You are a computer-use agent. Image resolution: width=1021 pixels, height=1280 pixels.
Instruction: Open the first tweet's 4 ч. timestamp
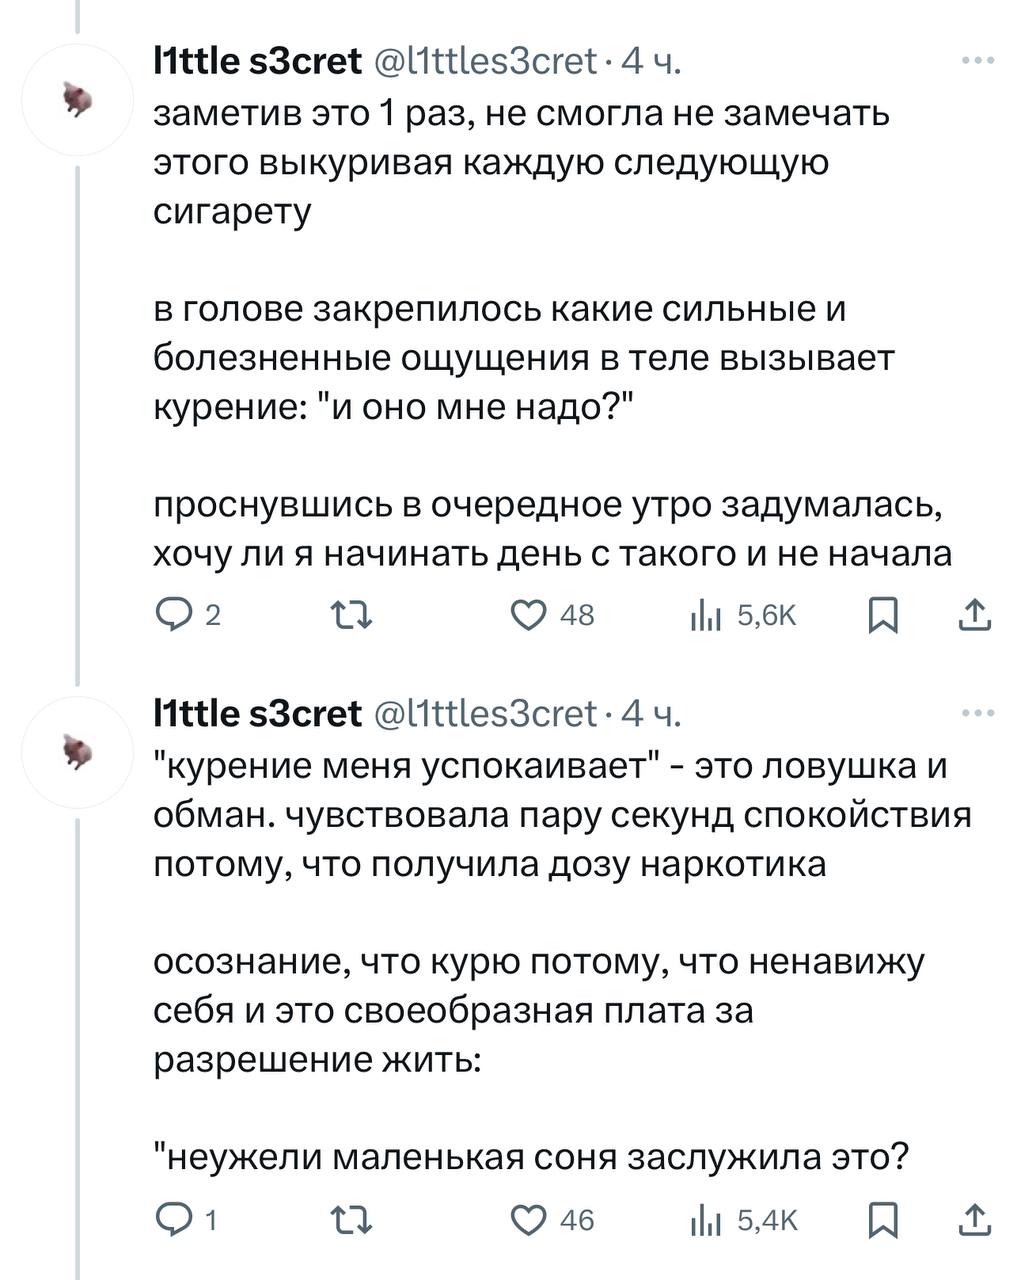(x=651, y=62)
